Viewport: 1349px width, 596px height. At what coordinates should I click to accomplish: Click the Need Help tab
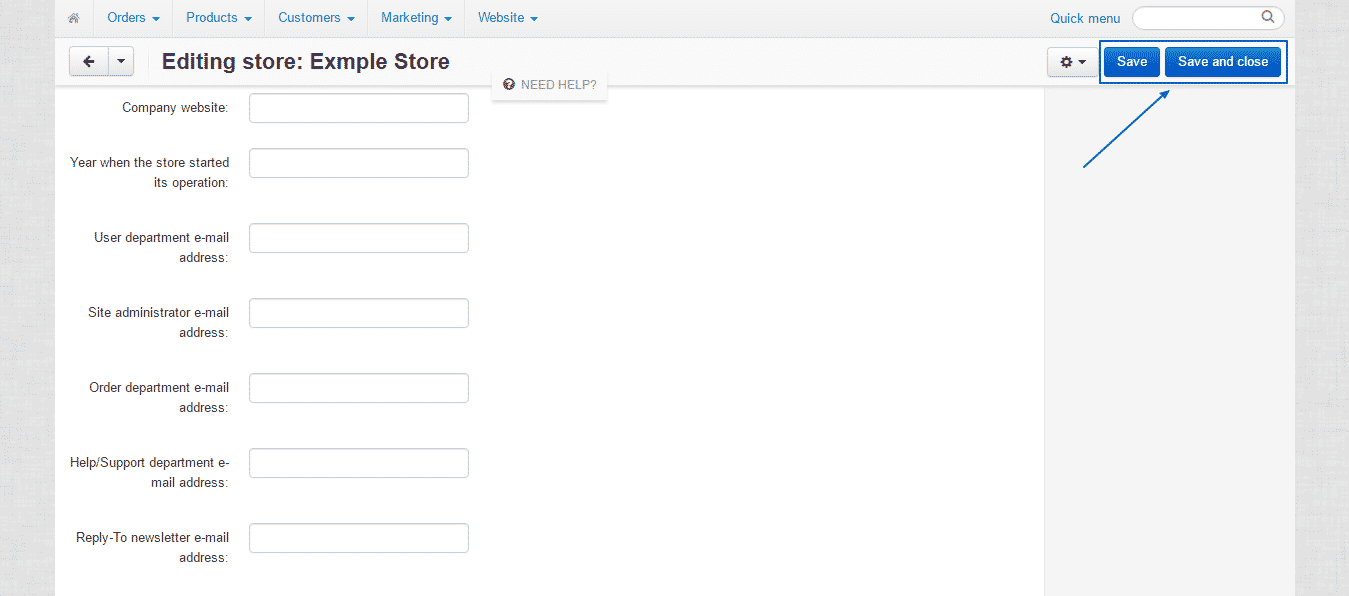click(x=549, y=85)
